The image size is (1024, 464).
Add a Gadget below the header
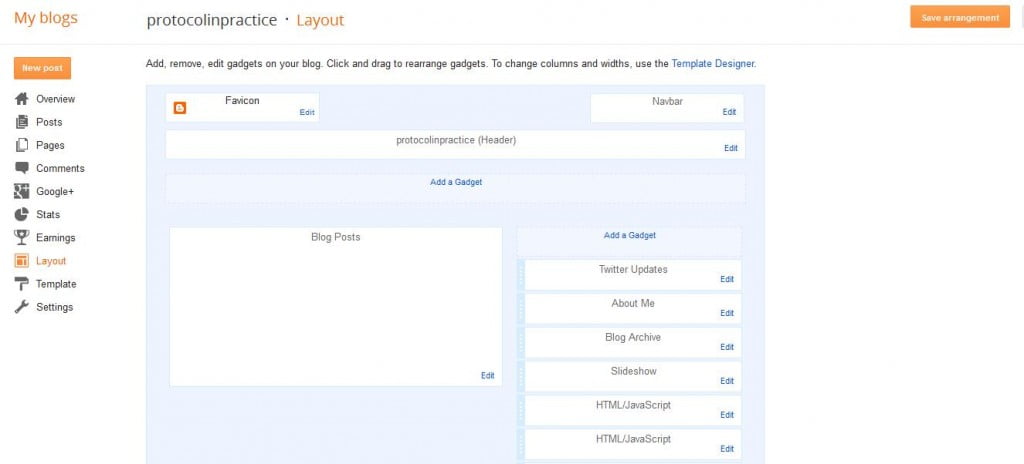[x=456, y=182]
